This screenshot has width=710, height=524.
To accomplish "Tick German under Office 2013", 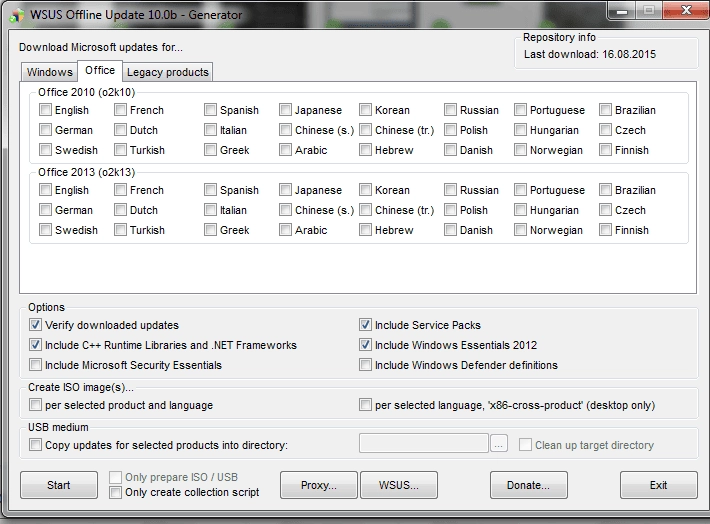I will tap(45, 210).
